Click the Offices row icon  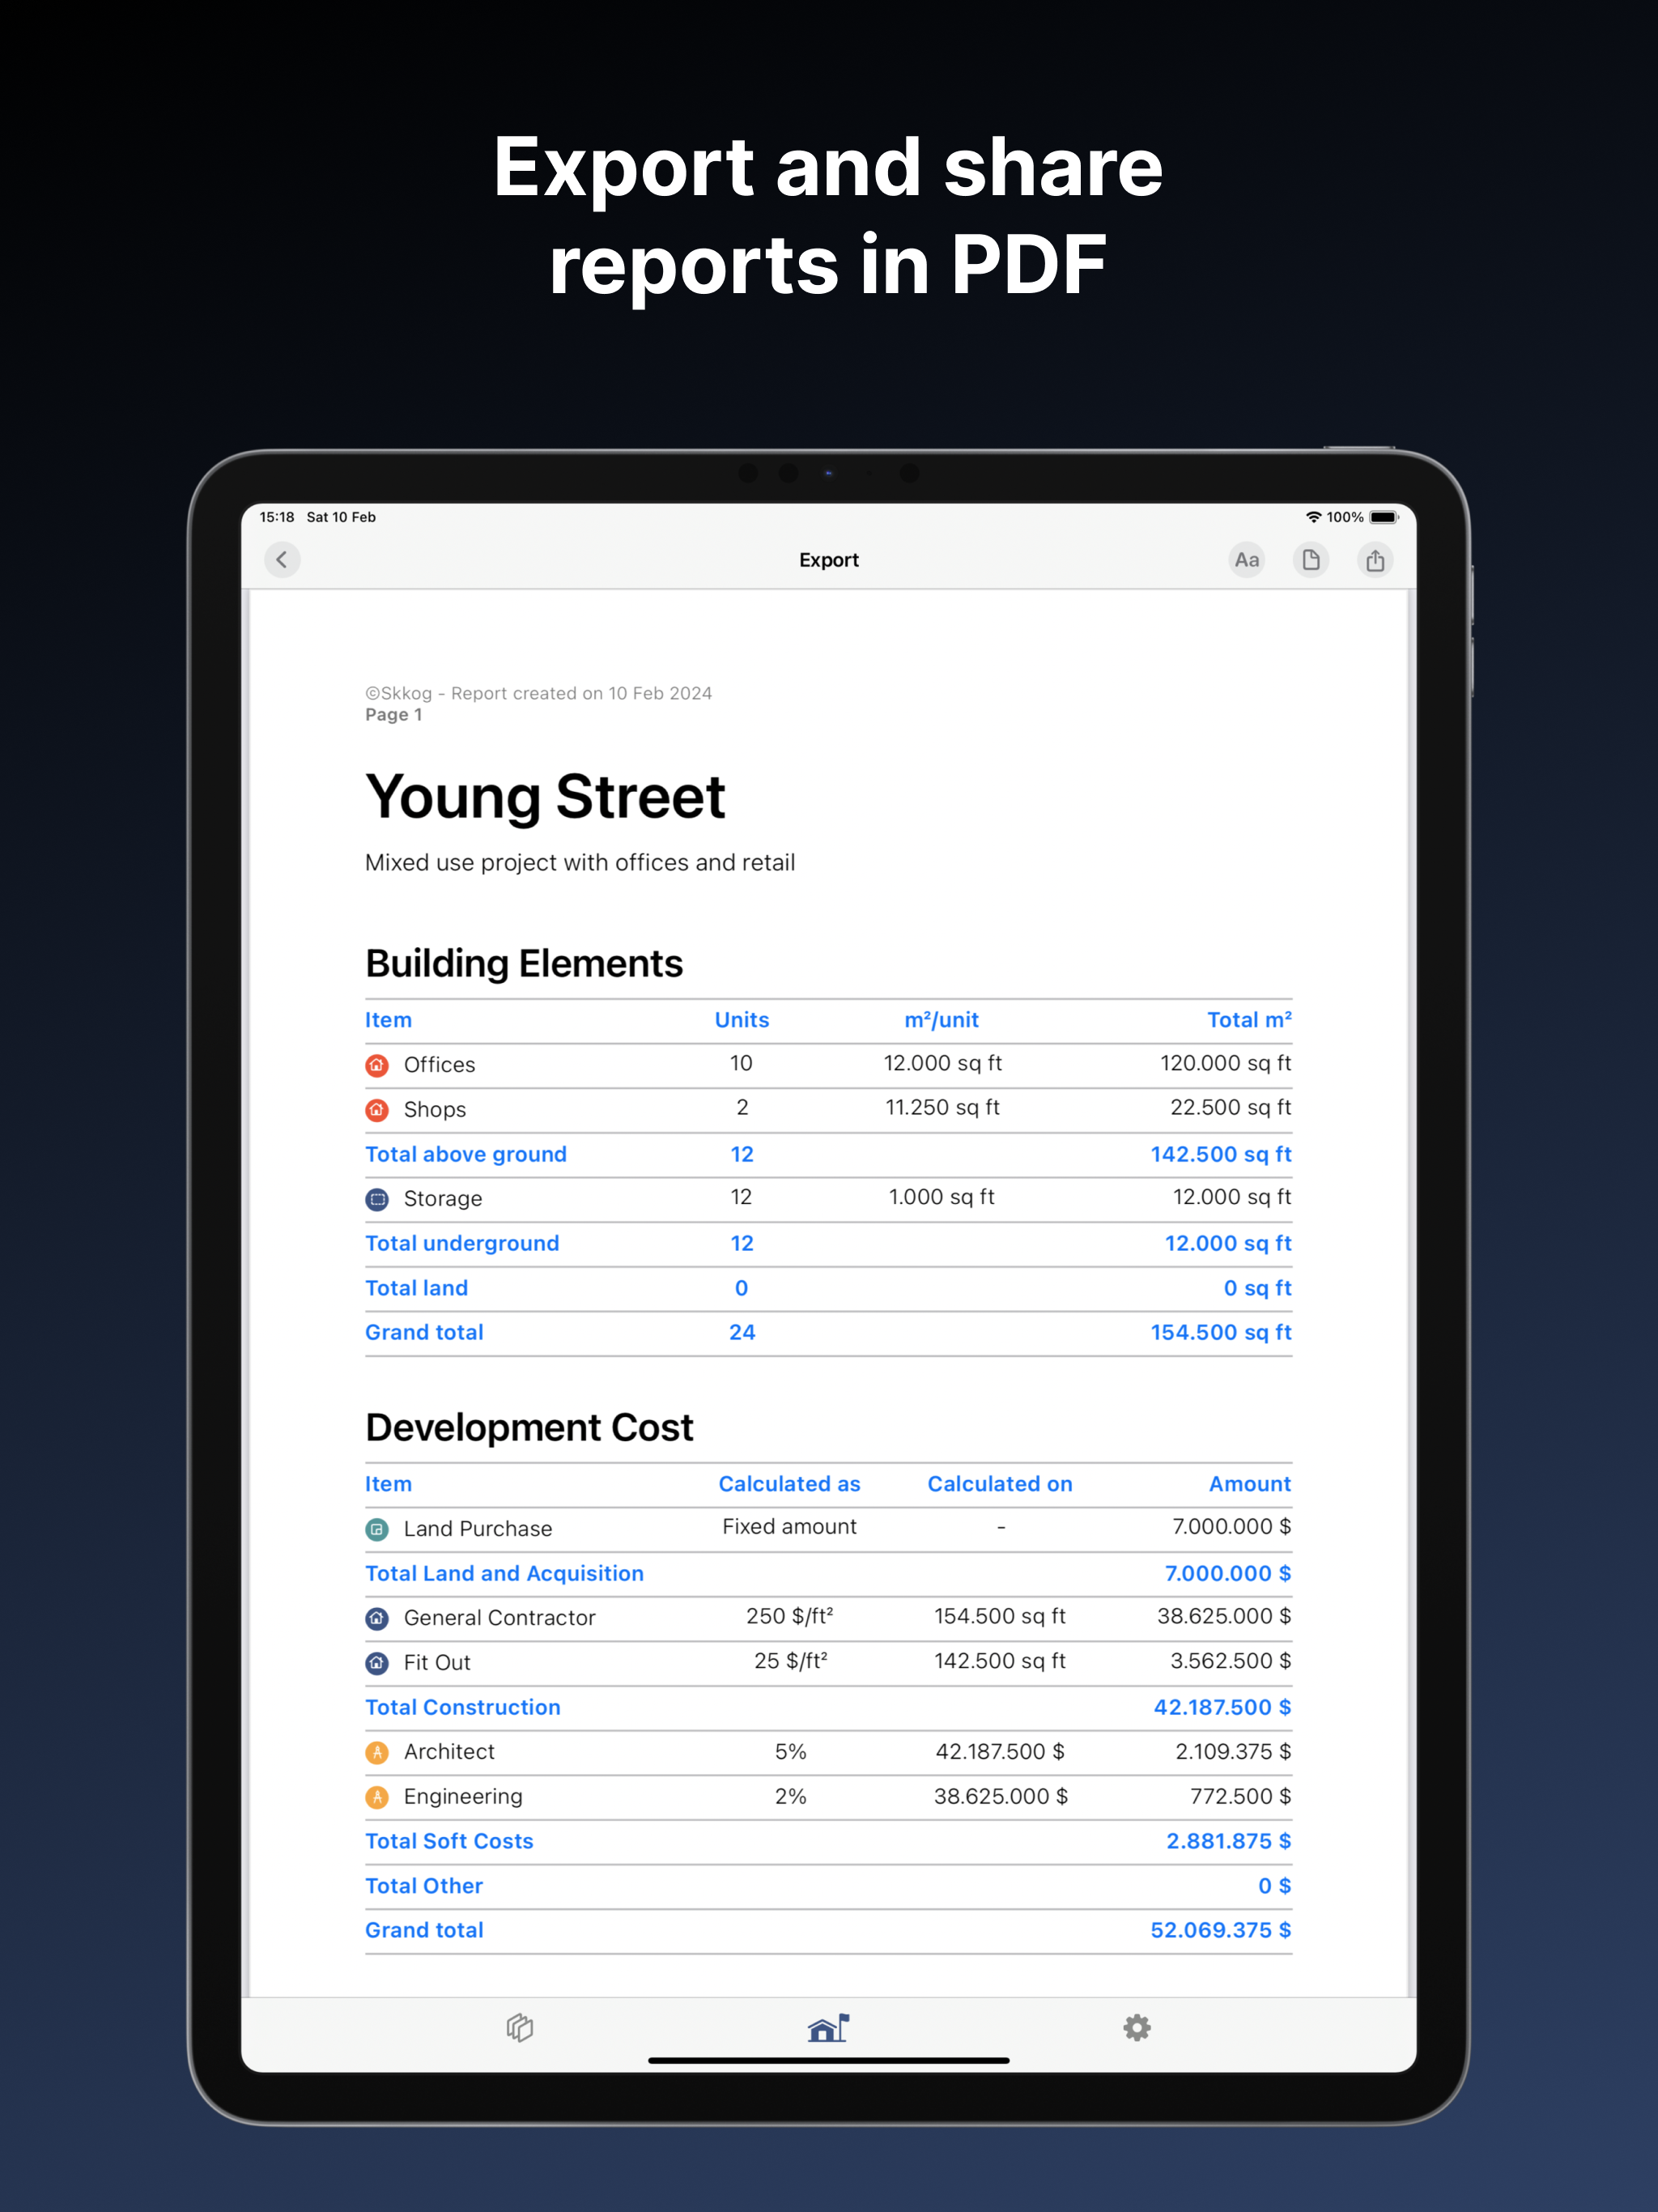pyautogui.click(x=377, y=1065)
